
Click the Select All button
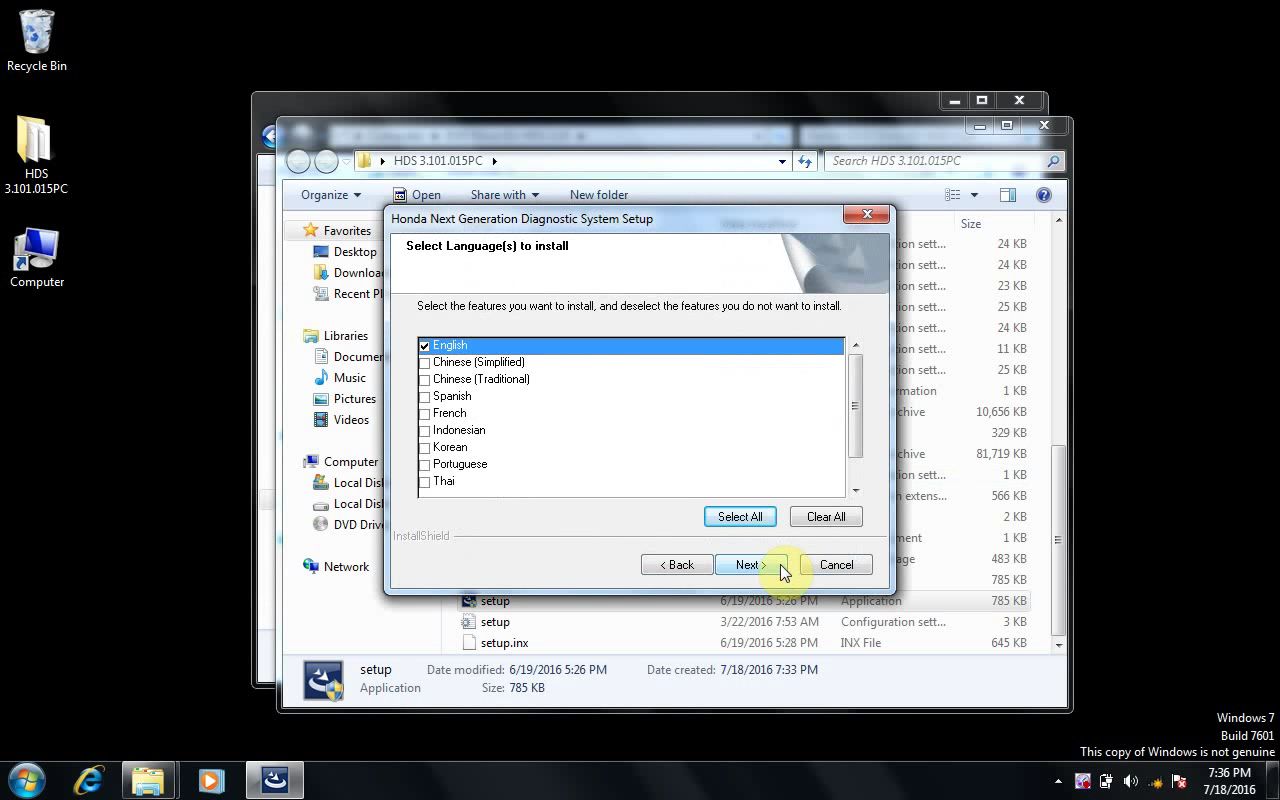[740, 517]
